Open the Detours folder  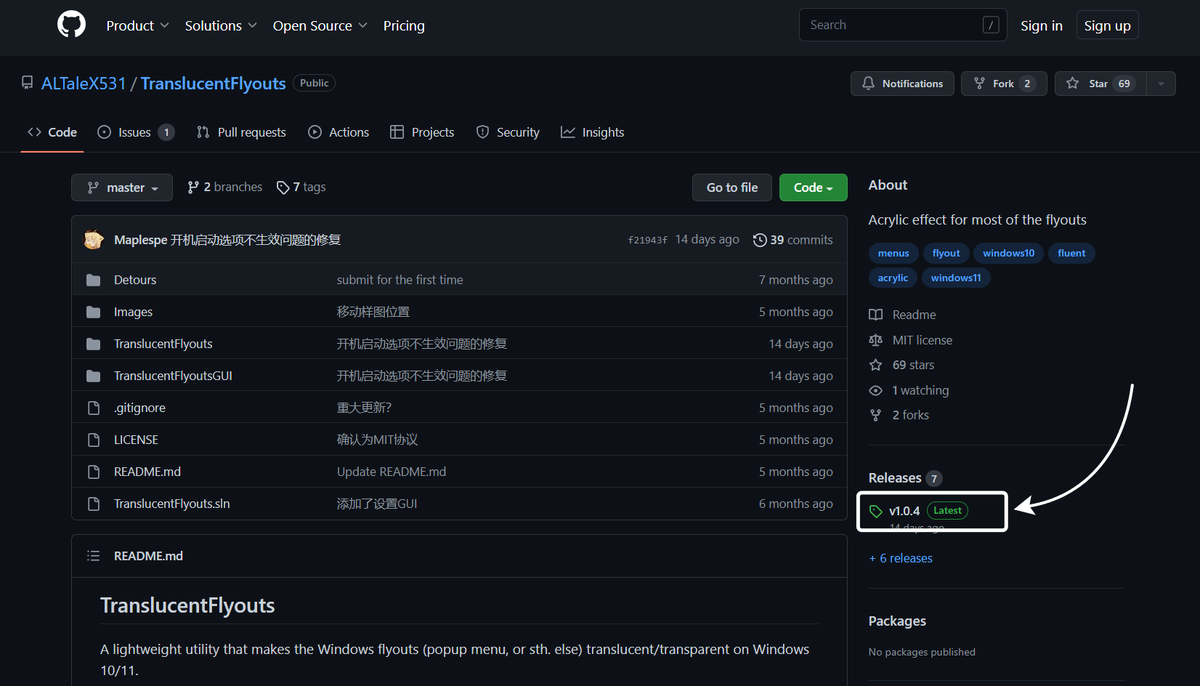[x=135, y=280]
